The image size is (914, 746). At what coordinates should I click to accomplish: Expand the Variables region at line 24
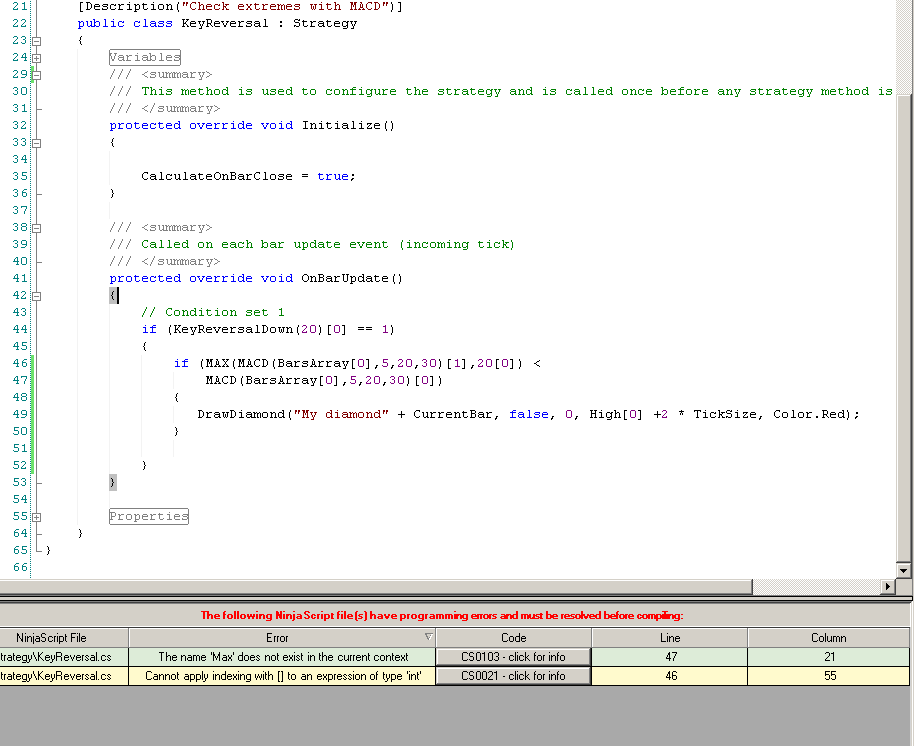pyautogui.click(x=36, y=58)
